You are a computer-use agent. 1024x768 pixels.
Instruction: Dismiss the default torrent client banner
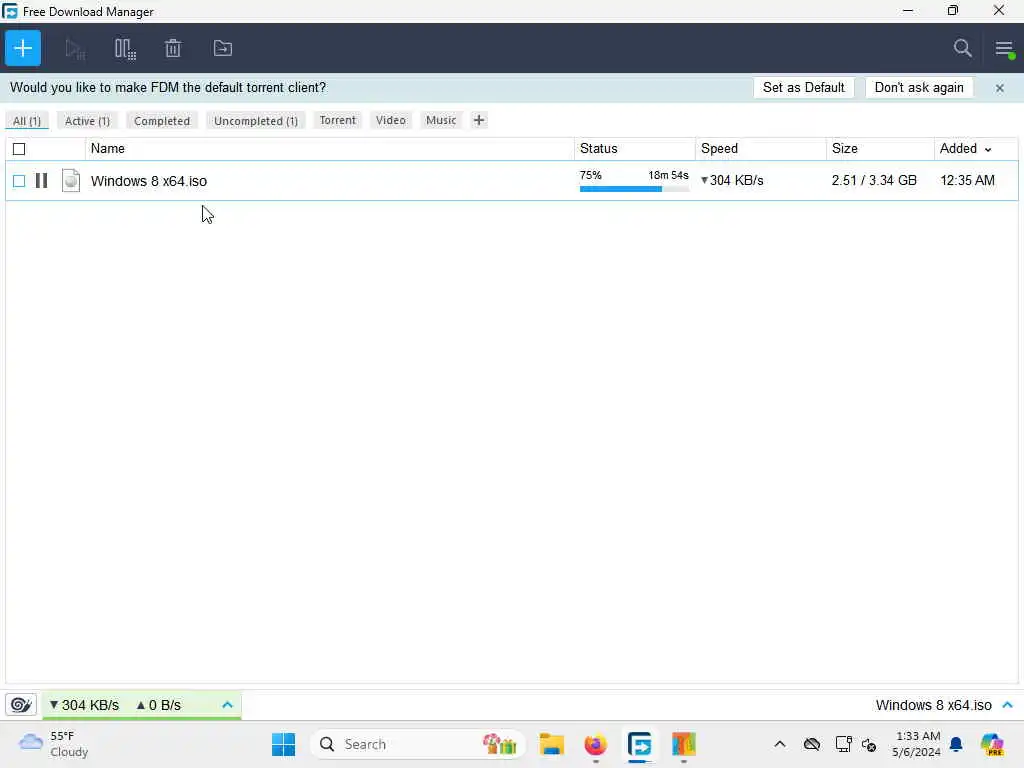(999, 88)
